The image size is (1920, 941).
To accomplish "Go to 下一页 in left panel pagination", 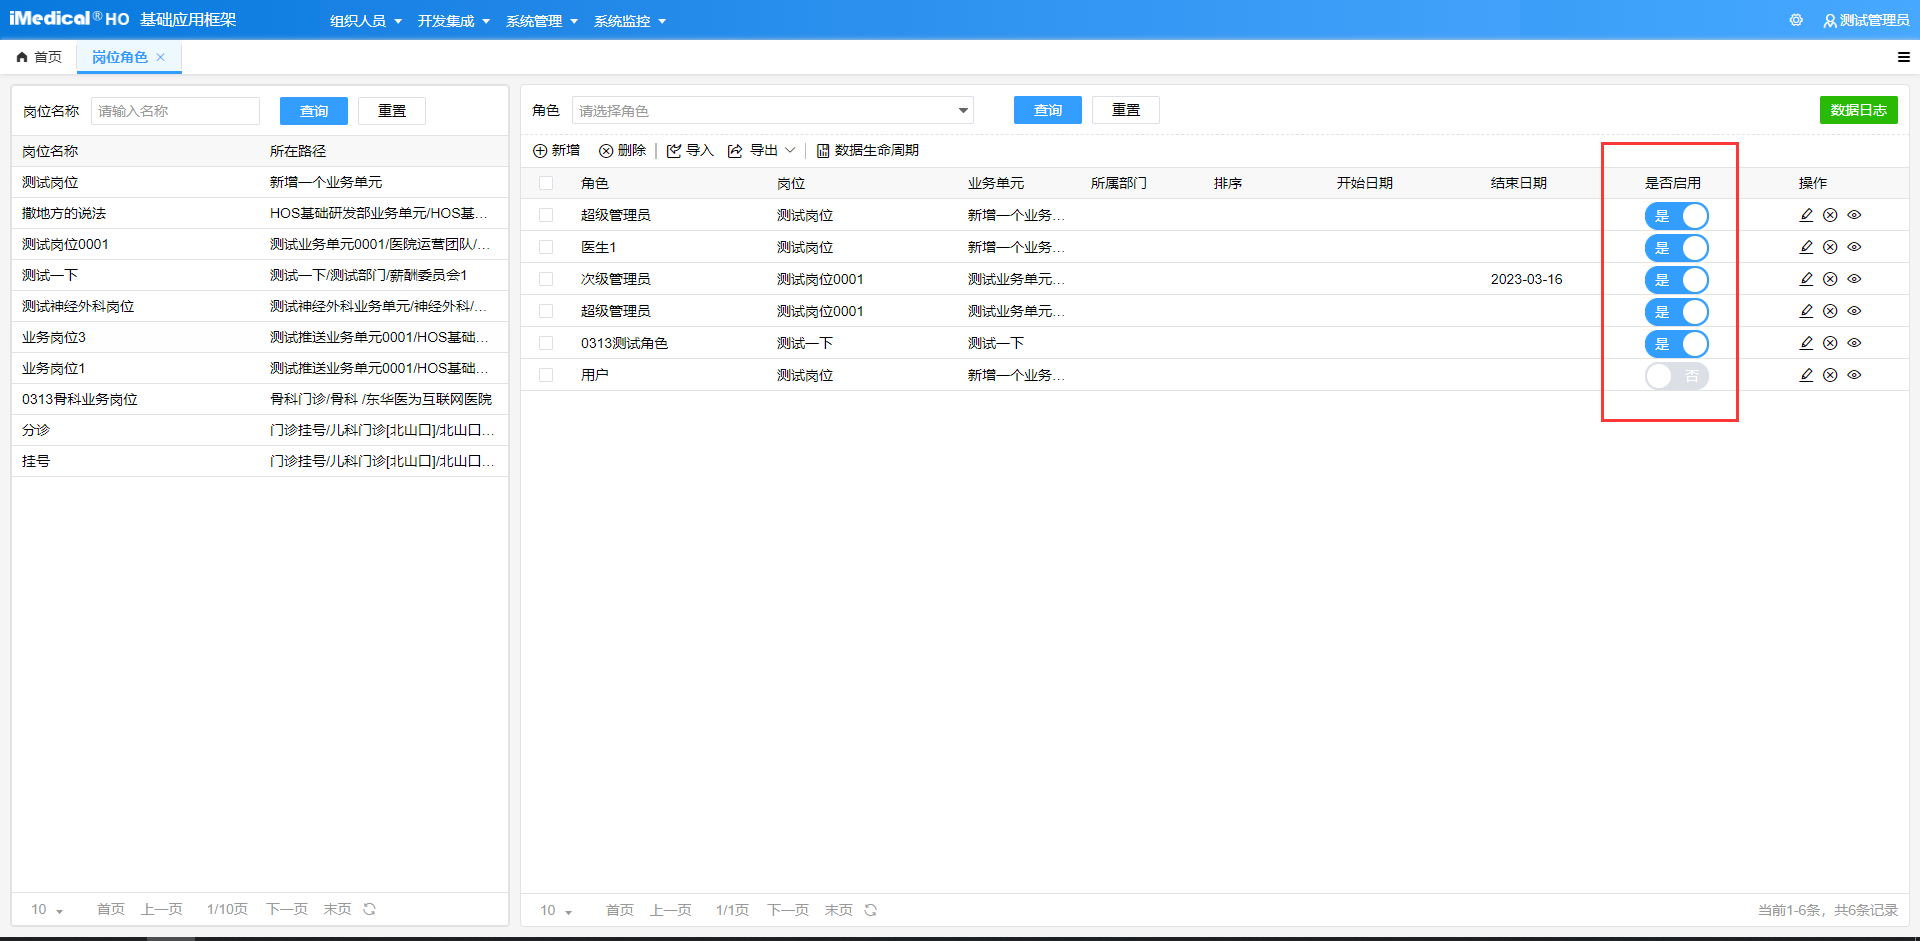I will (x=287, y=909).
